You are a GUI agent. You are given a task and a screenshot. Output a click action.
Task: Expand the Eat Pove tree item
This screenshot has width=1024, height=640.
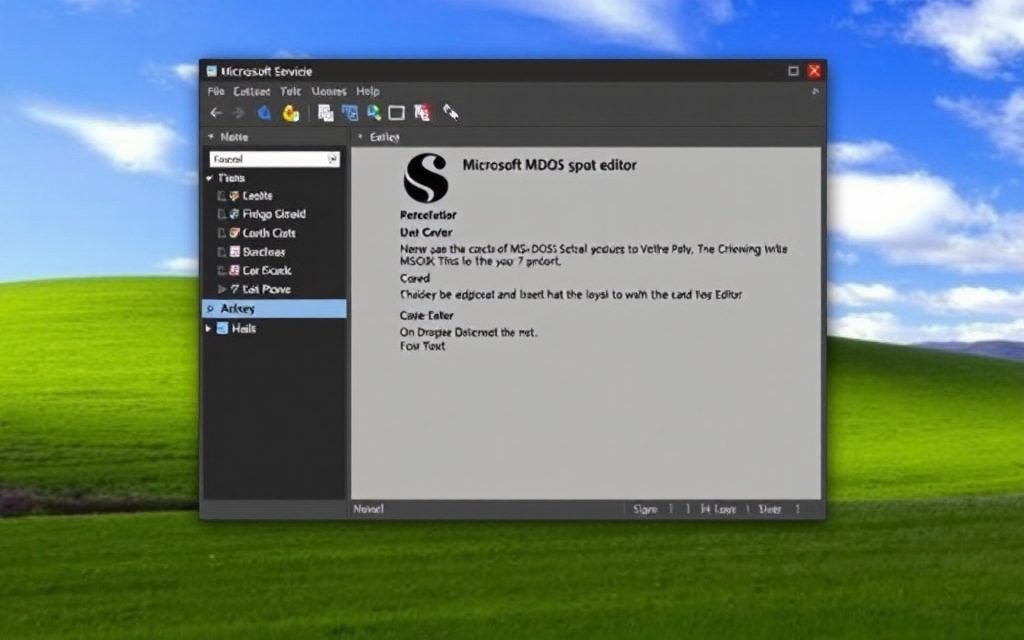coord(222,289)
